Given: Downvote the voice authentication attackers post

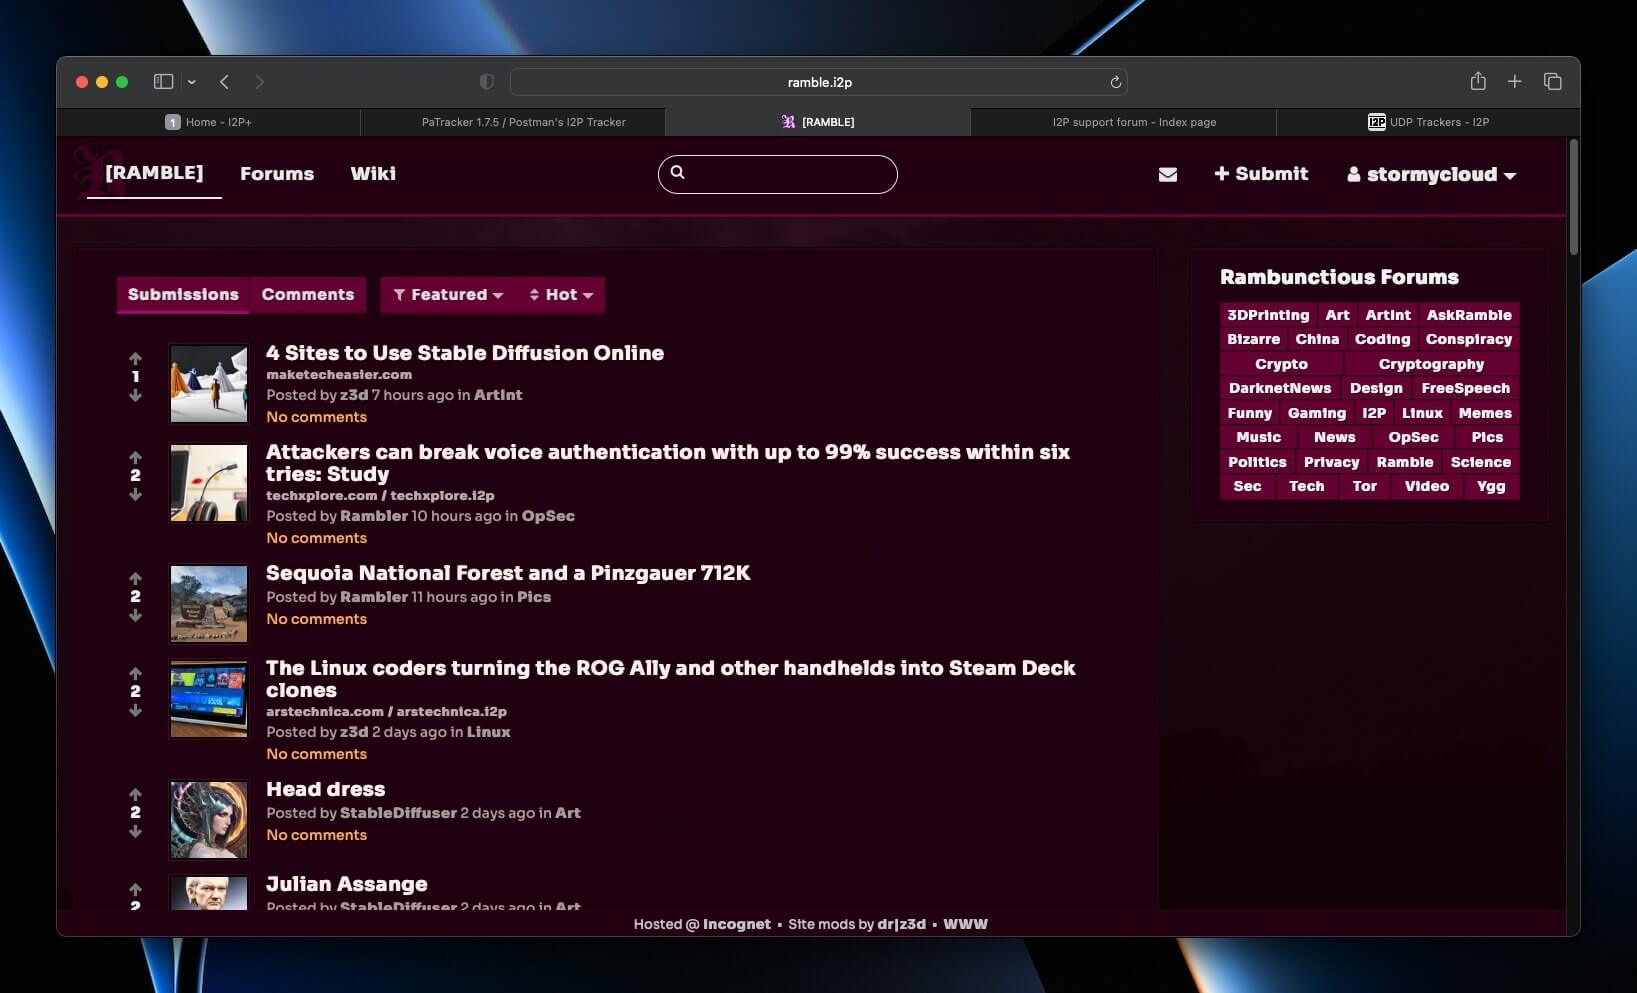Looking at the screenshot, I should point(135,495).
